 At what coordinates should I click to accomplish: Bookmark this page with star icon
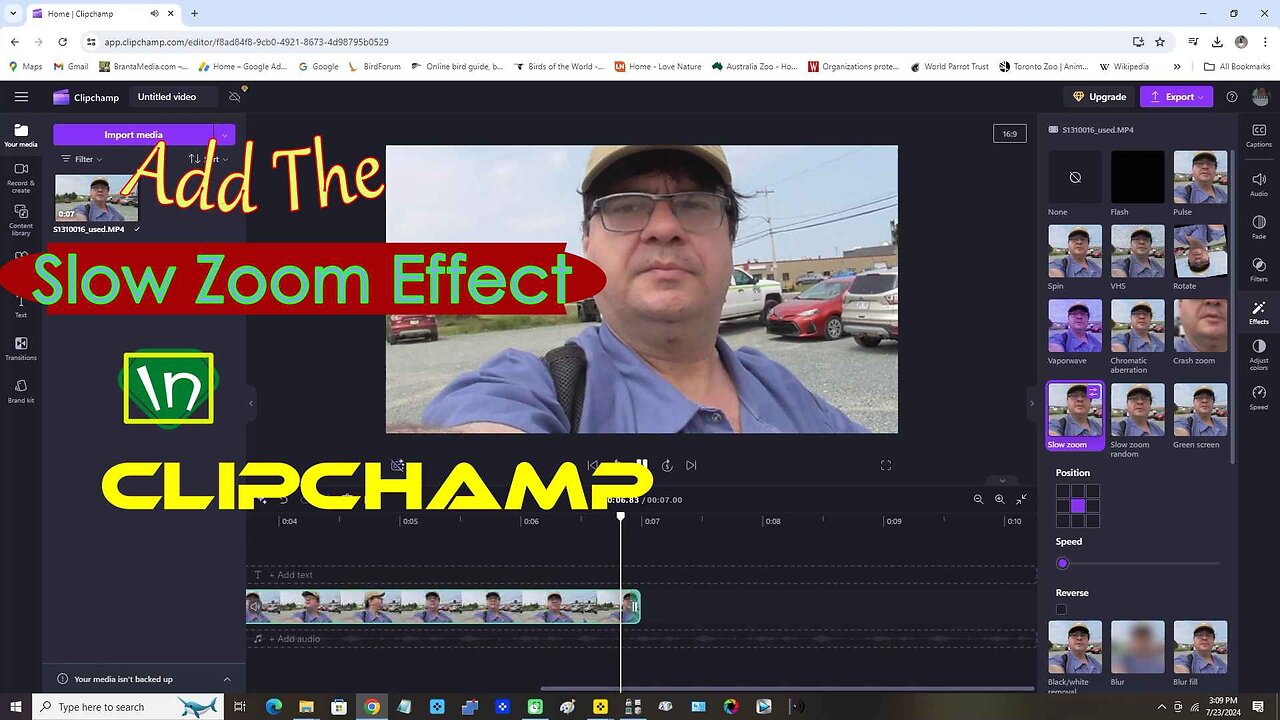[1160, 42]
